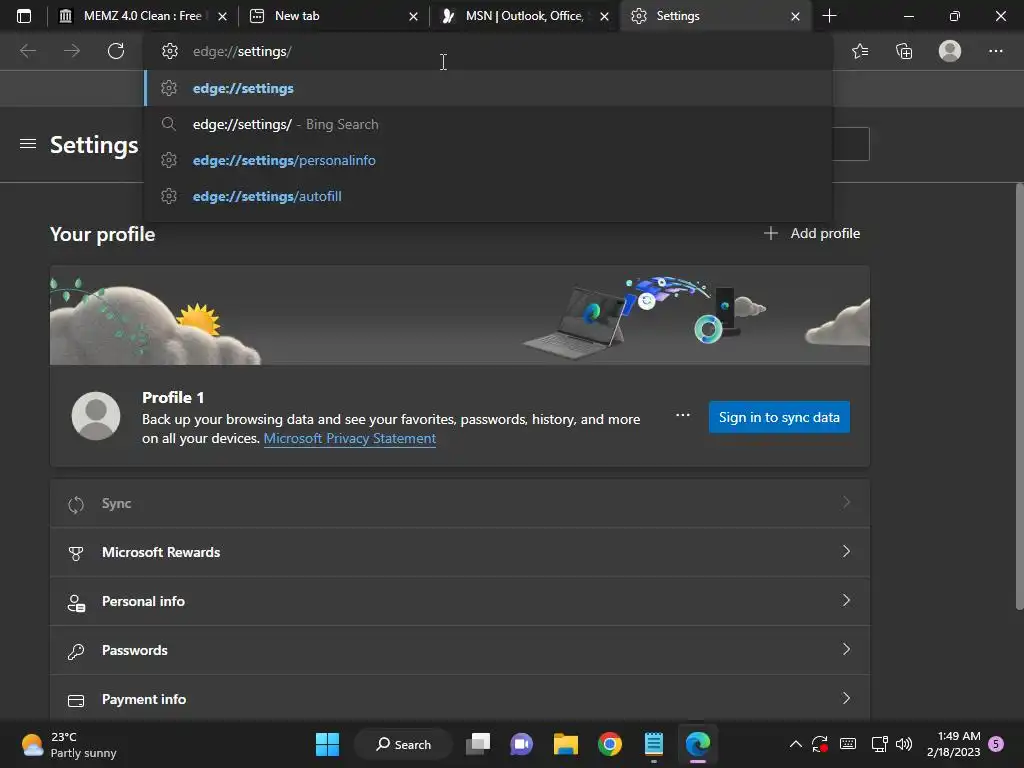Open Task View on taskbar
This screenshot has height=768, width=1024.
pyautogui.click(x=478, y=744)
